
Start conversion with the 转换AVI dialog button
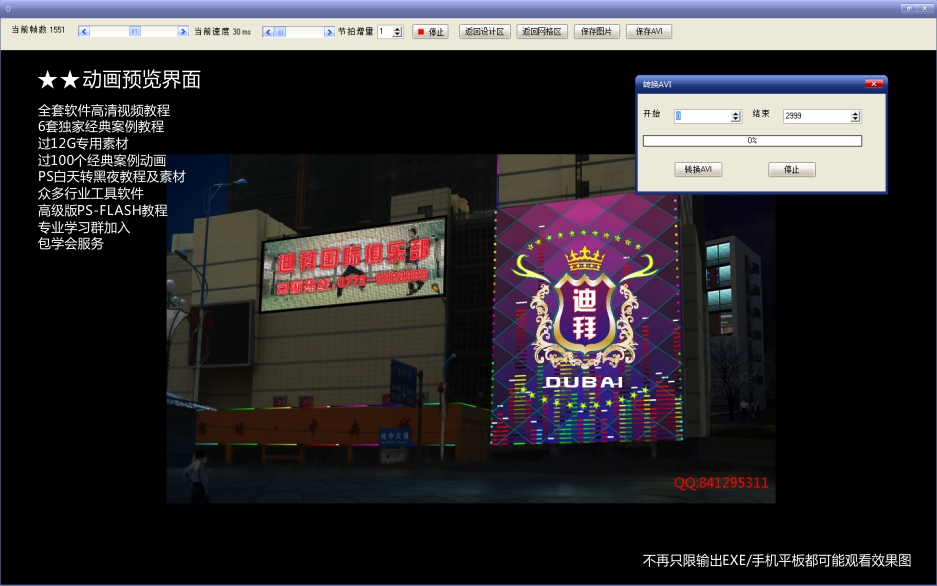pos(698,170)
